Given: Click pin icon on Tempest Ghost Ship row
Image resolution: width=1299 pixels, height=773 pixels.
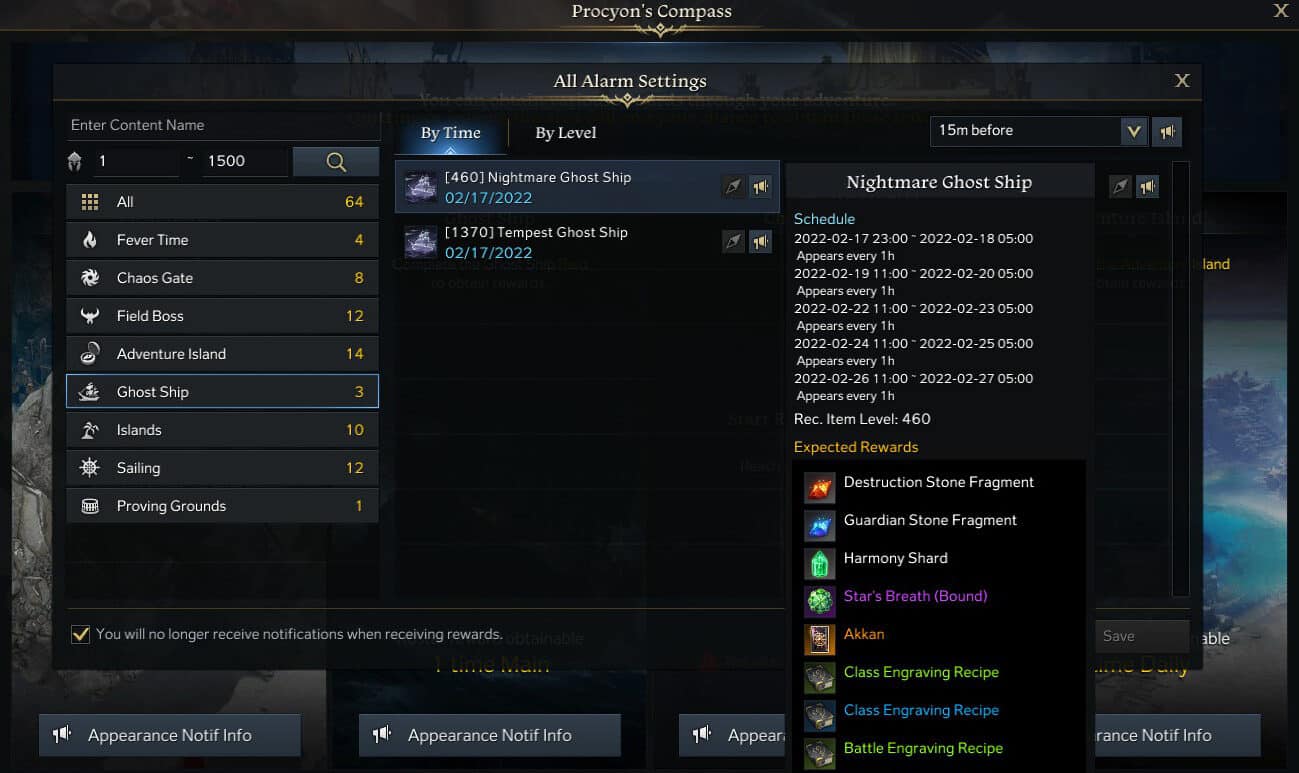Looking at the screenshot, I should coord(734,241).
